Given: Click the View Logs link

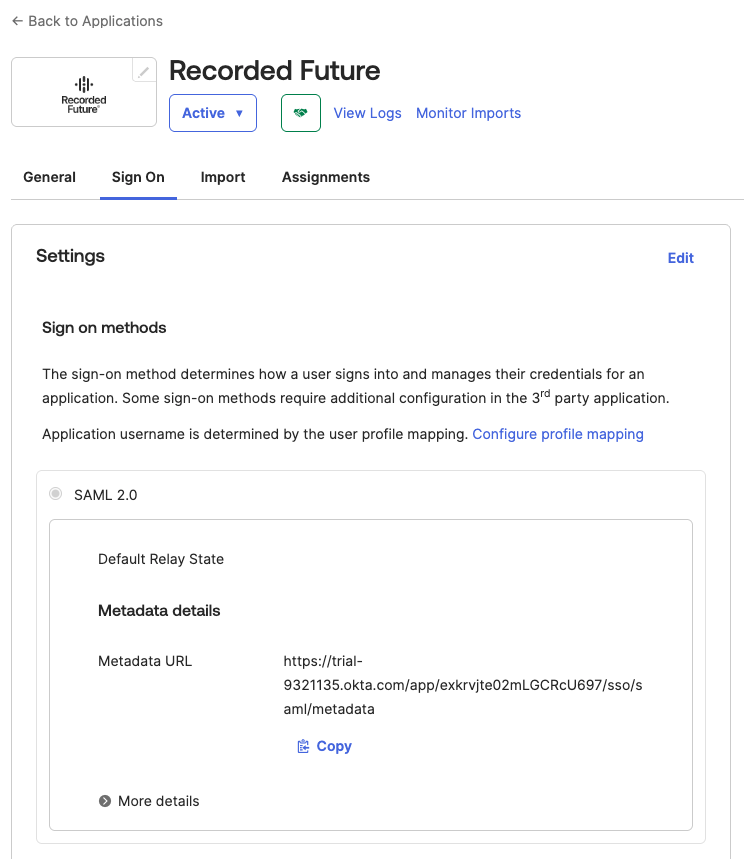Looking at the screenshot, I should click(367, 113).
